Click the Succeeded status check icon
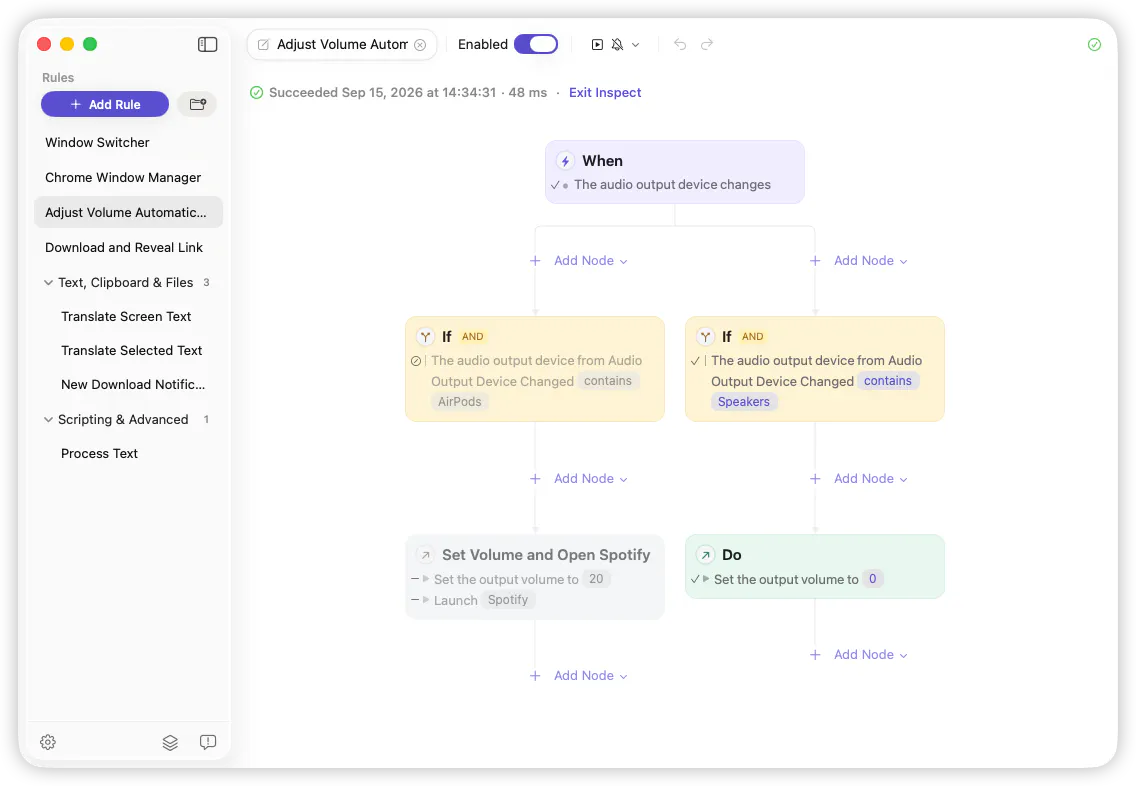Screen dimensions: 1136x786 (256, 93)
